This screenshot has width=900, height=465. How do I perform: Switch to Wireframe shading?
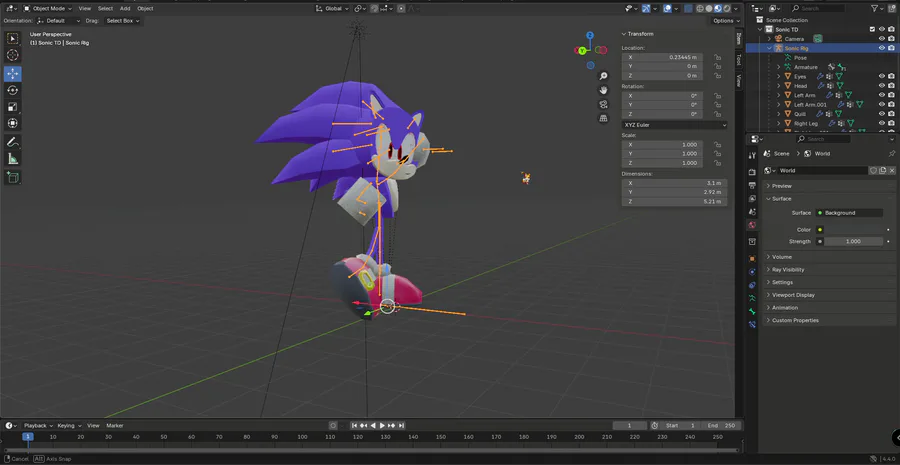point(701,9)
